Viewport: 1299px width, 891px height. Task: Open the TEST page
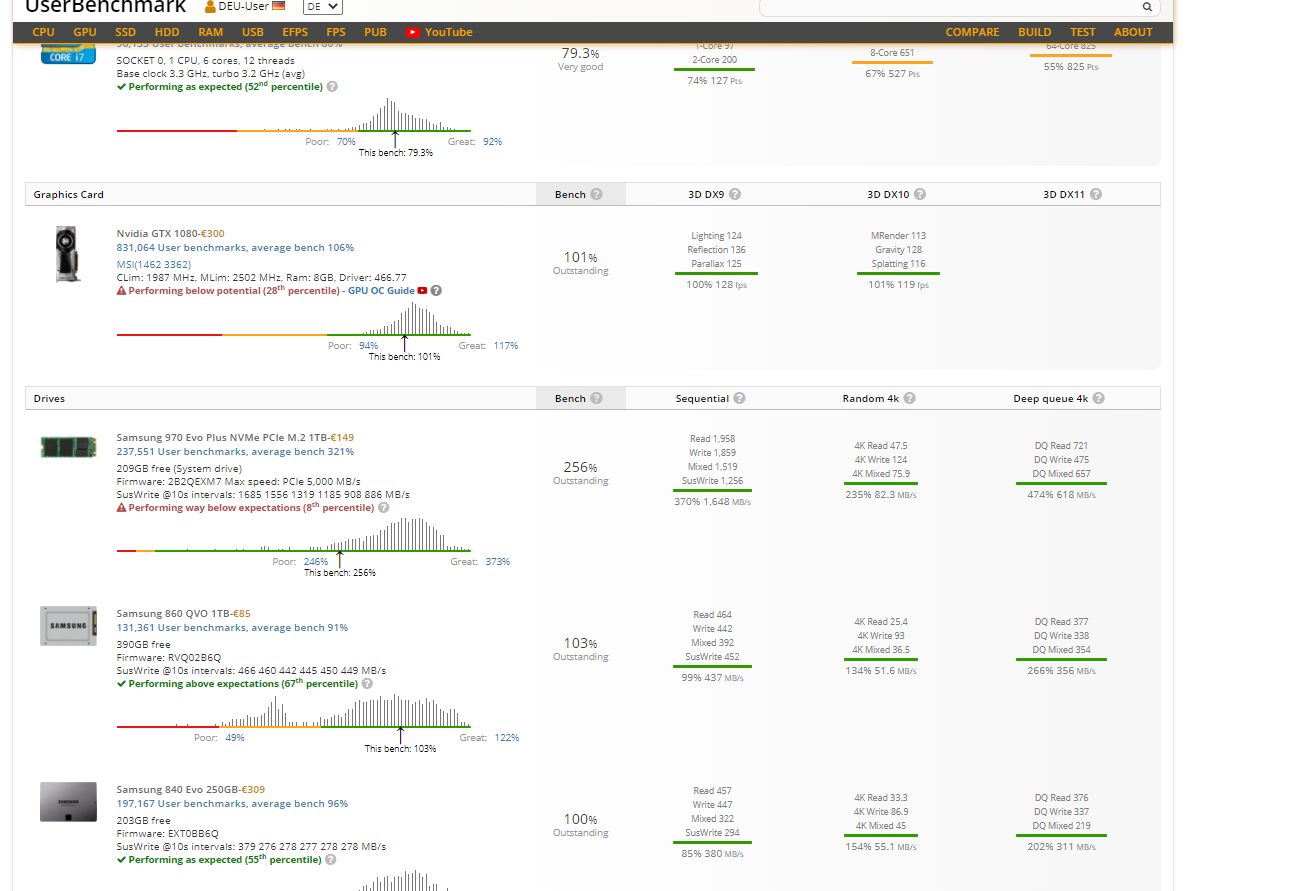(x=1083, y=32)
